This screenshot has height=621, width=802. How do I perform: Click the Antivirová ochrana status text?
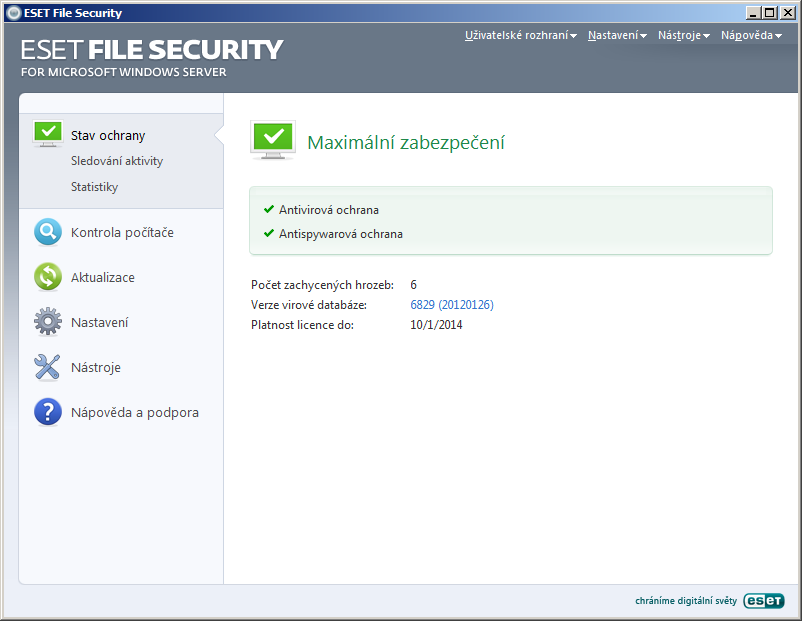pos(329,210)
